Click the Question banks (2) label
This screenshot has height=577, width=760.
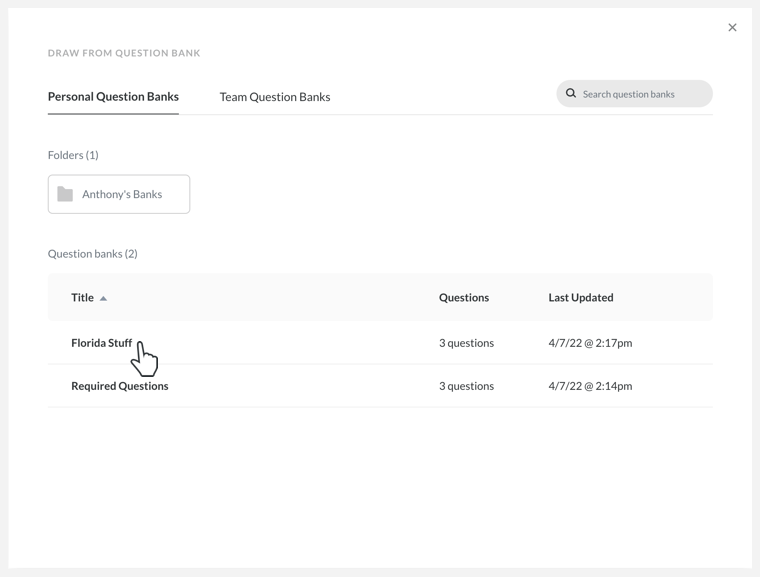pos(93,254)
